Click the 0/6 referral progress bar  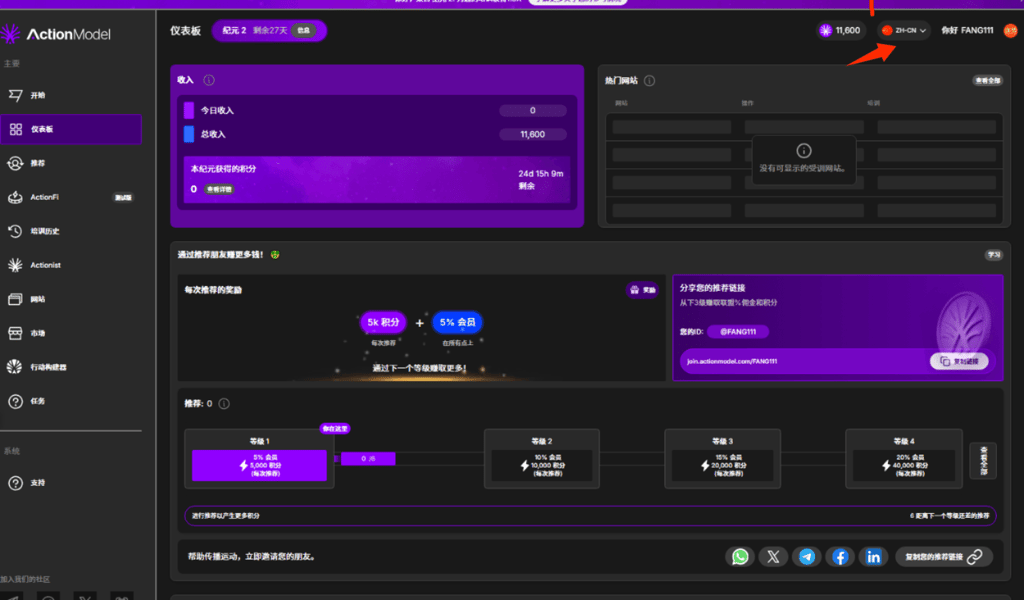click(368, 459)
